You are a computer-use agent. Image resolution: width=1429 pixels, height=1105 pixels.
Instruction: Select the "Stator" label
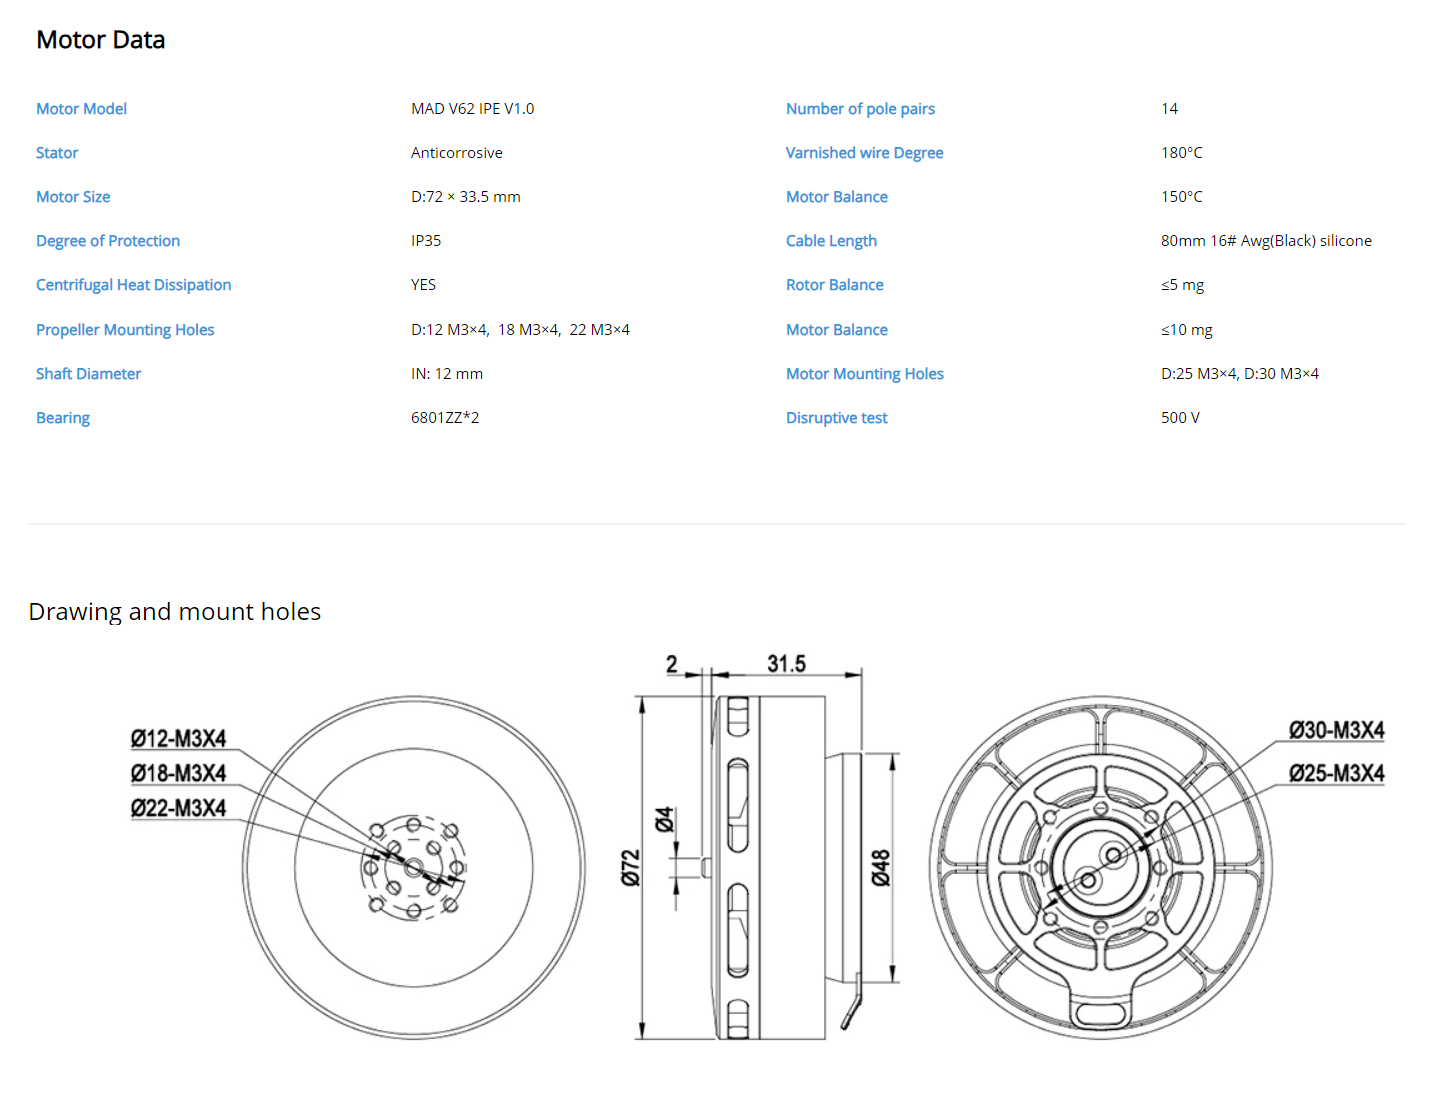pyautogui.click(x=57, y=153)
